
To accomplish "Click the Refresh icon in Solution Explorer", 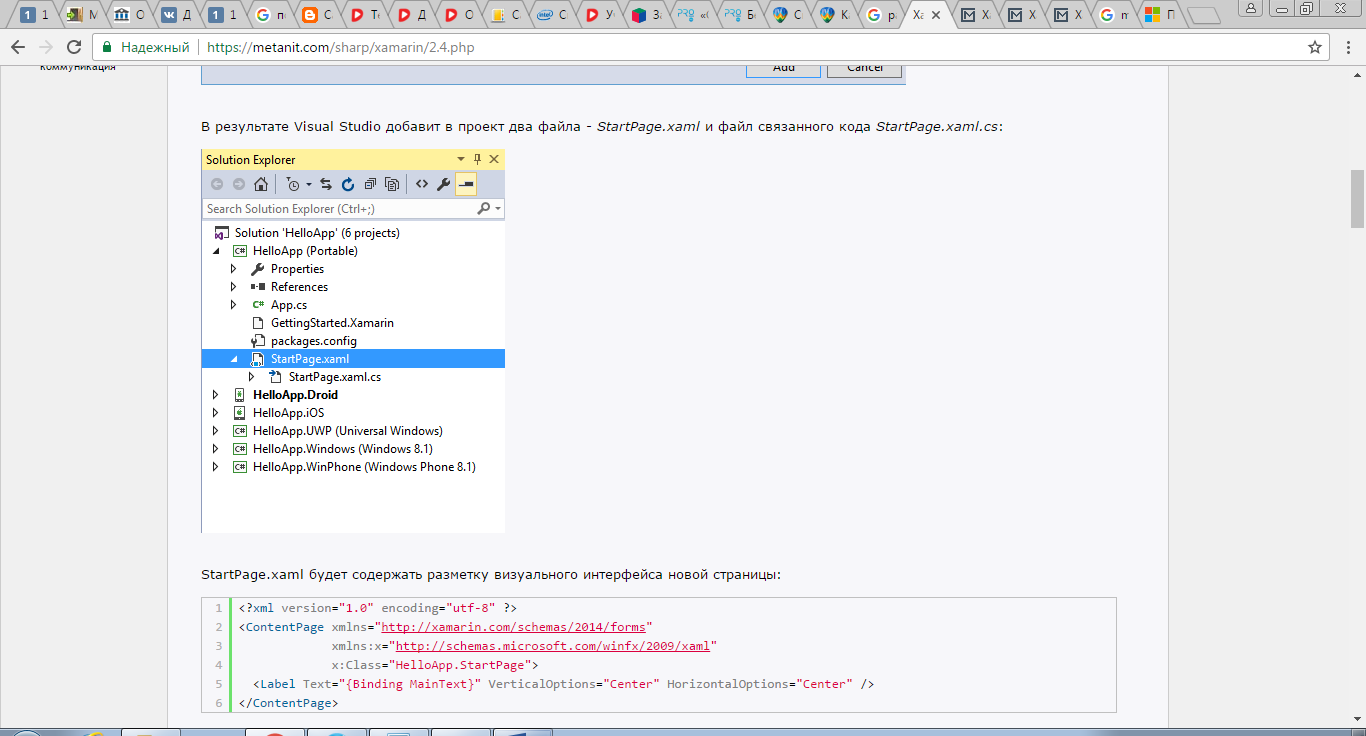I will click(348, 184).
